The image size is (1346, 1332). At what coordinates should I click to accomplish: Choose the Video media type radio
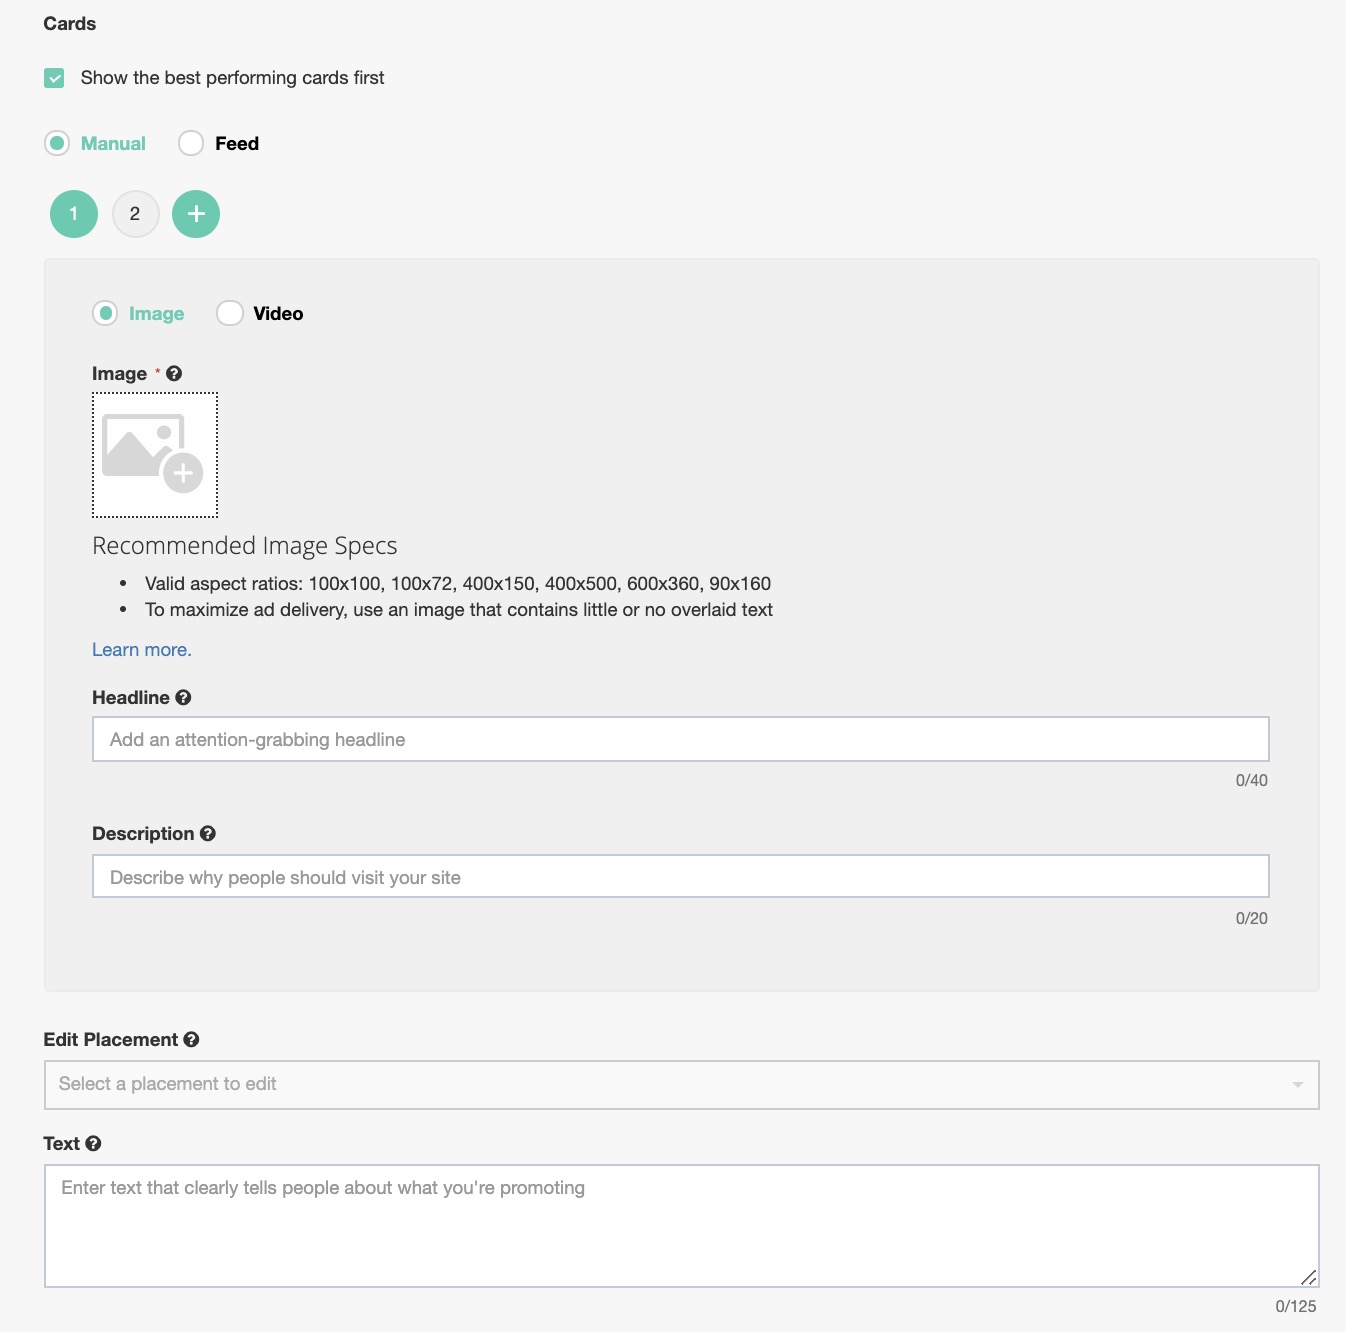coord(230,313)
